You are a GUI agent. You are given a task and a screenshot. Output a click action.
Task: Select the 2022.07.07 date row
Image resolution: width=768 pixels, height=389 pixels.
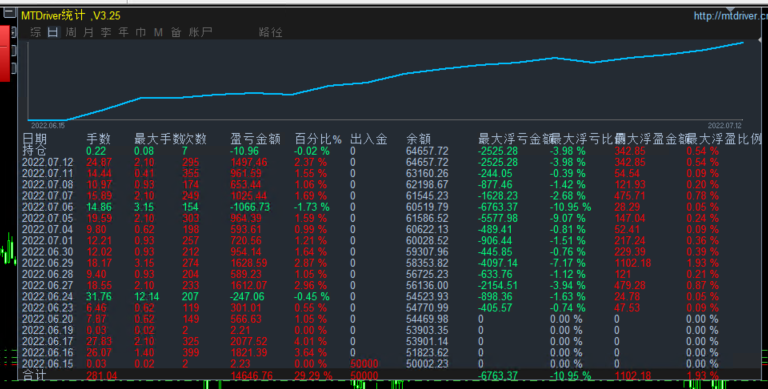(x=48, y=196)
